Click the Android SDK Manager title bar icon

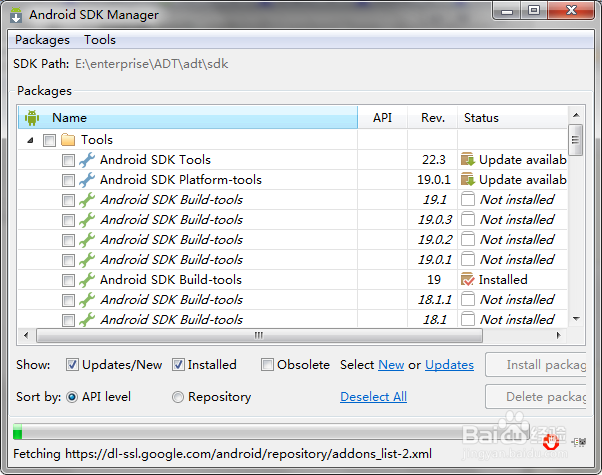click(16, 15)
